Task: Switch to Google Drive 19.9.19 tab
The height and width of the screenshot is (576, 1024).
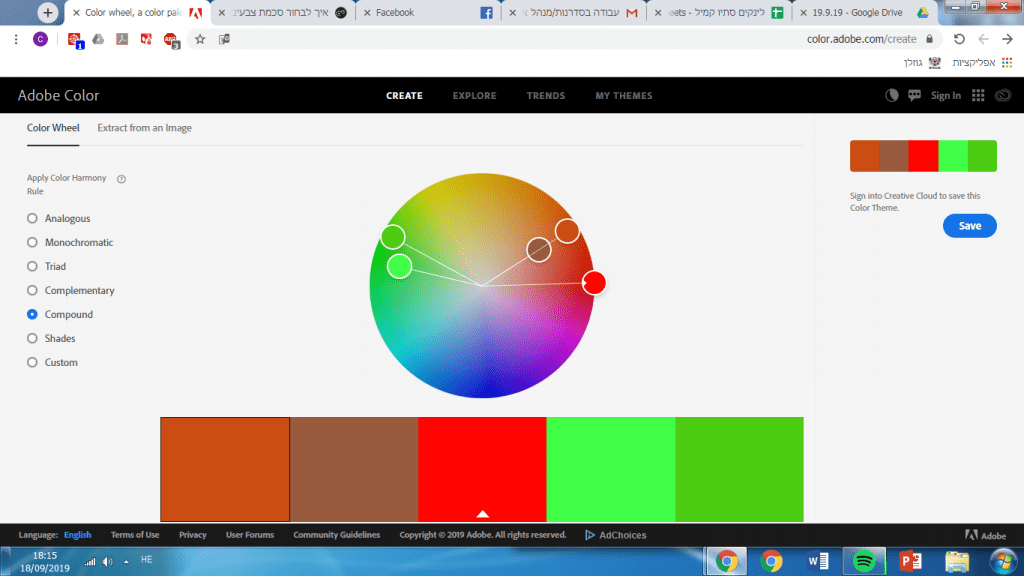Action: coord(863,12)
